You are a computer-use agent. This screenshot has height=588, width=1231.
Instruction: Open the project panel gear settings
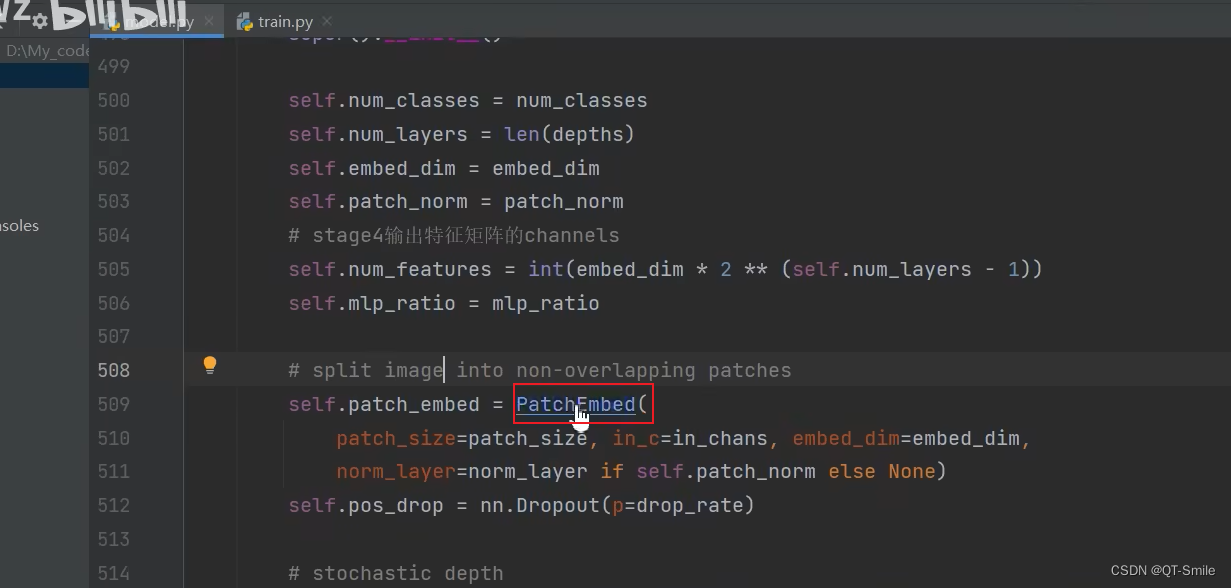(40, 21)
